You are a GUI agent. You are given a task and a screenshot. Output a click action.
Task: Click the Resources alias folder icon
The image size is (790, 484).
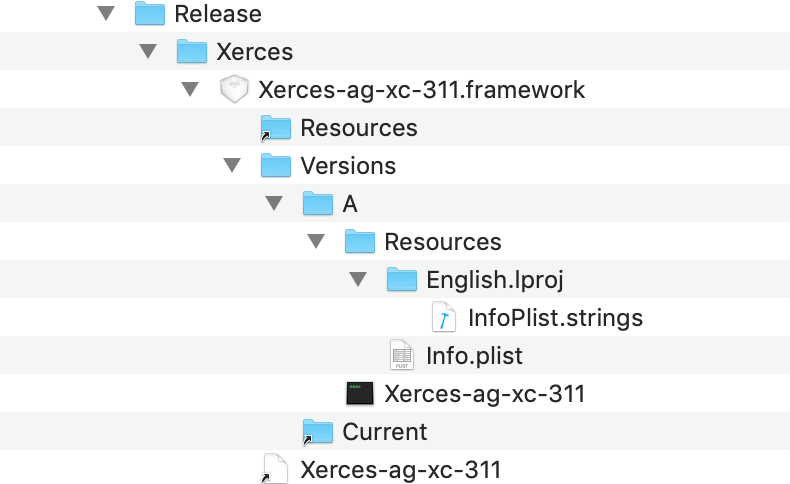275,128
